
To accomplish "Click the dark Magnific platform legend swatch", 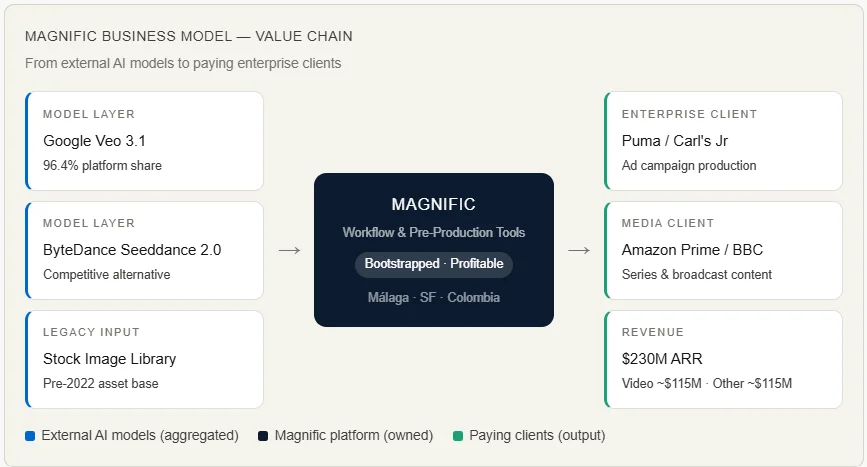I will (263, 436).
